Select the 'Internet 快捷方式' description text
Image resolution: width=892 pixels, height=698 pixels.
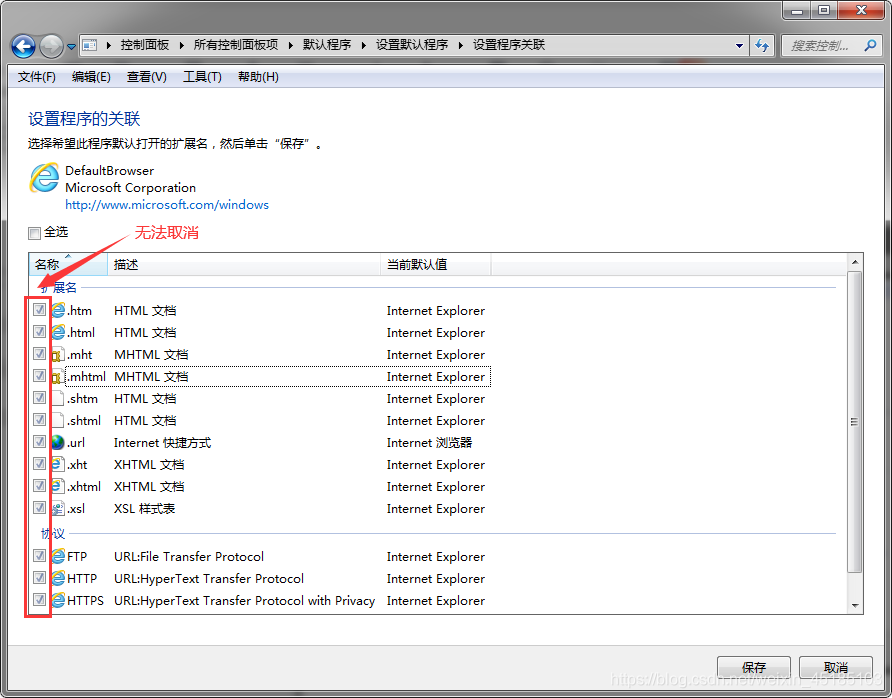(163, 443)
